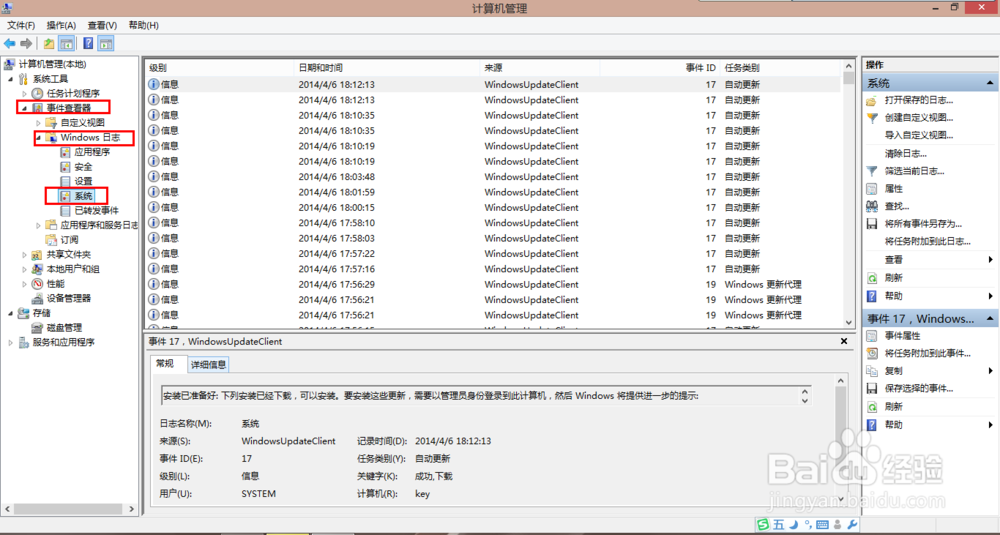This screenshot has width=1000, height=535.
Task: Click the input method keyboard icon
Action: coord(822,525)
